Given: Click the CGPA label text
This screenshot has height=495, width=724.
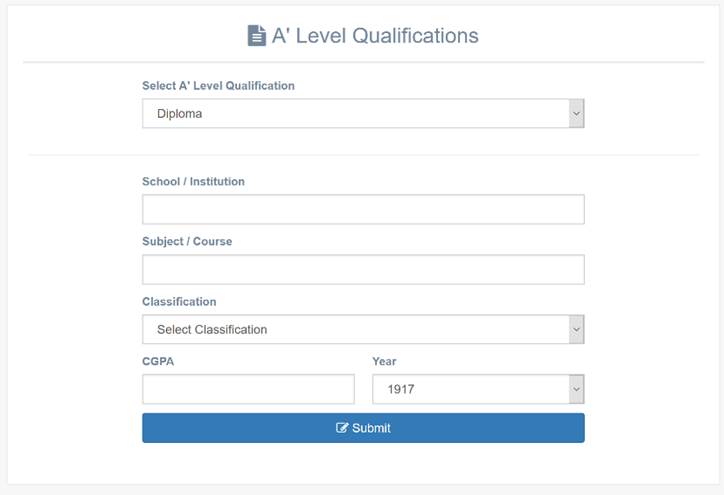Looking at the screenshot, I should pos(158,361).
